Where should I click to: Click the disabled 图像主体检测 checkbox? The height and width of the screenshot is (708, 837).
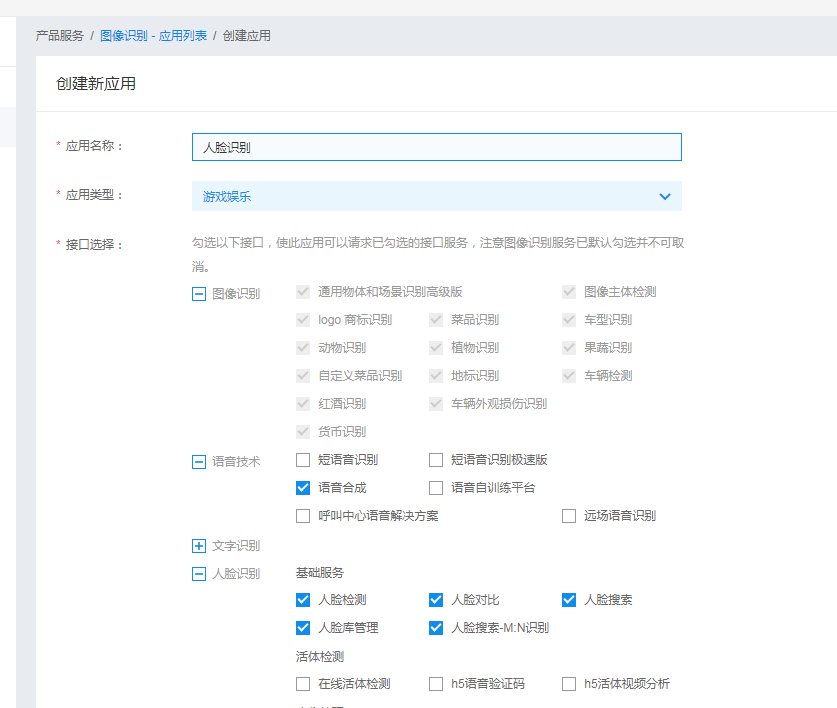coord(568,292)
